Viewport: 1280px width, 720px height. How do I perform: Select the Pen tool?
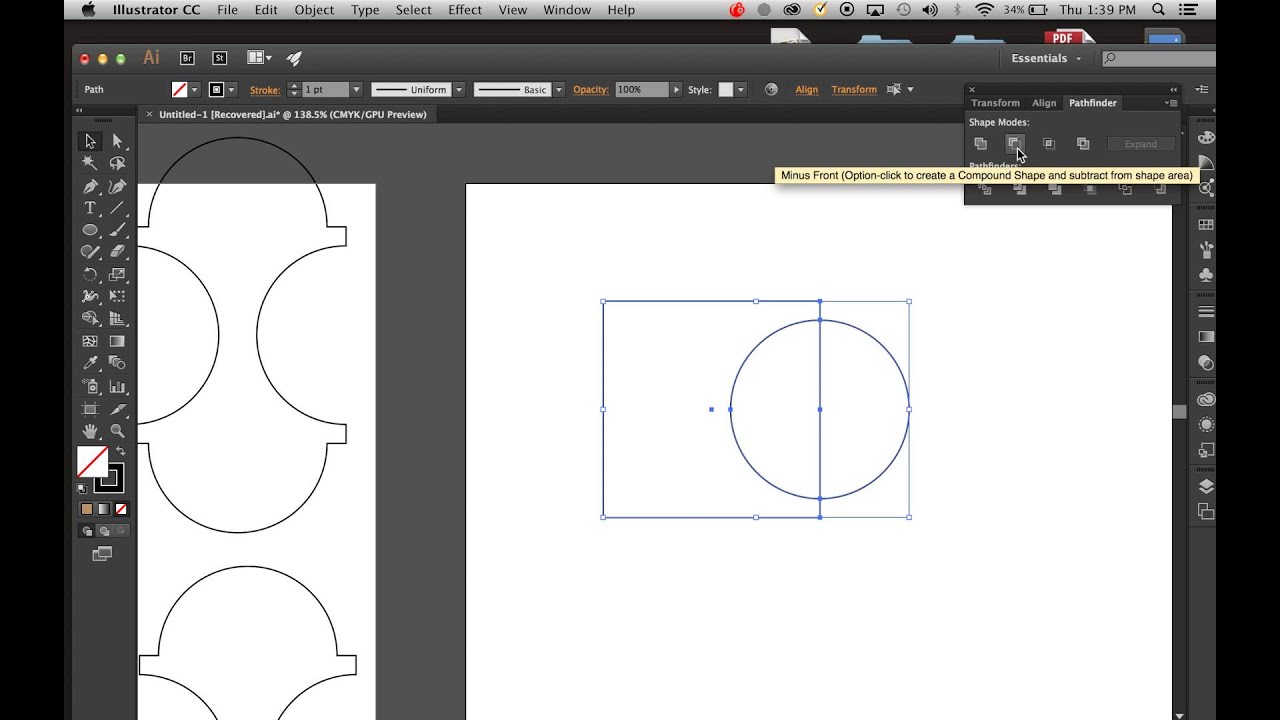click(90, 186)
